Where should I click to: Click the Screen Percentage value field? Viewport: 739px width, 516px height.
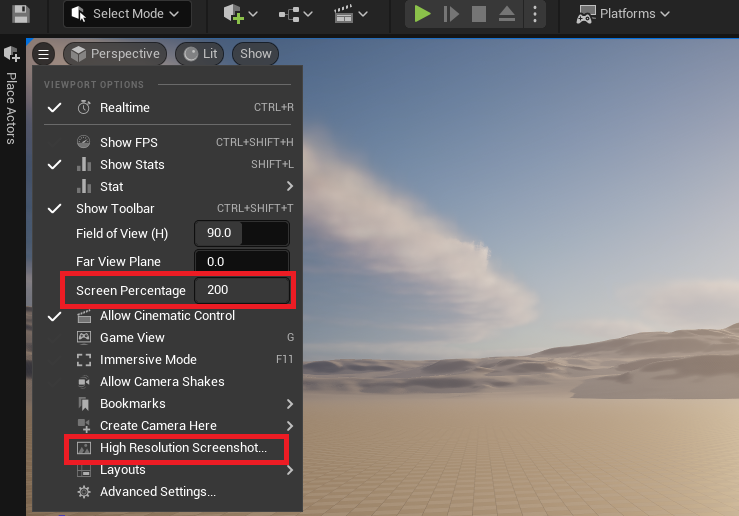tap(242, 290)
